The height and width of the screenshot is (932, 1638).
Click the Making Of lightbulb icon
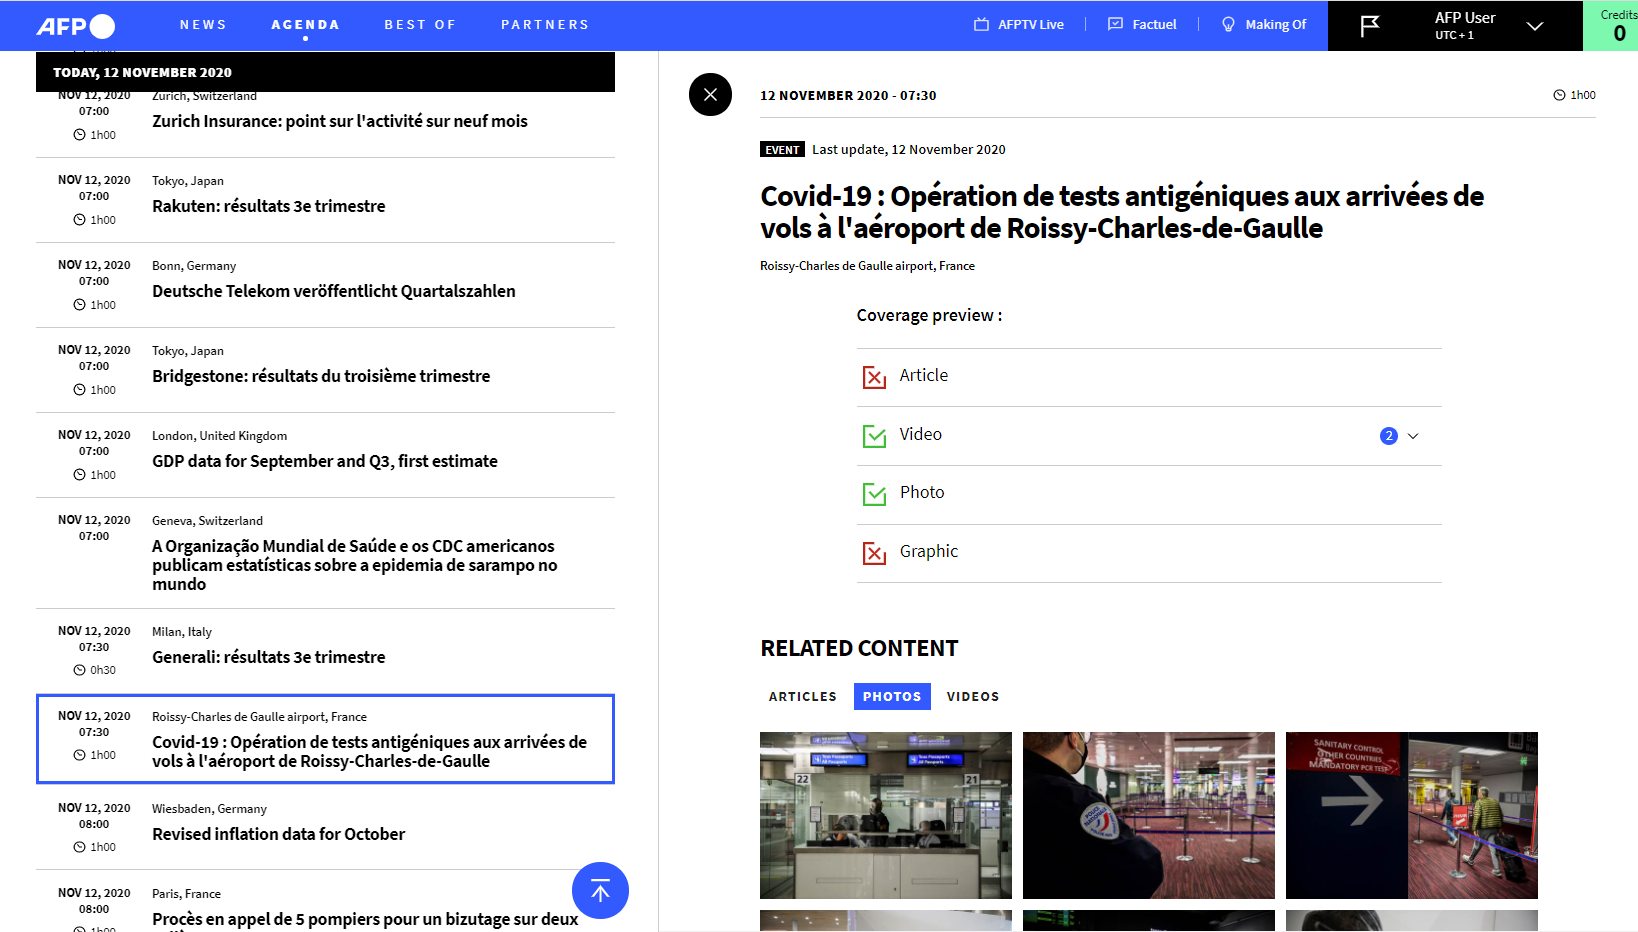(x=1229, y=24)
